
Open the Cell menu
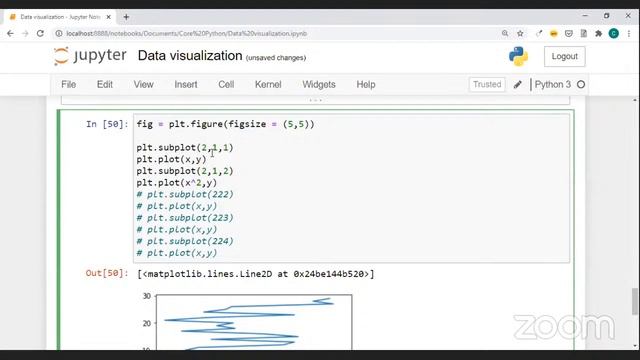(226, 84)
